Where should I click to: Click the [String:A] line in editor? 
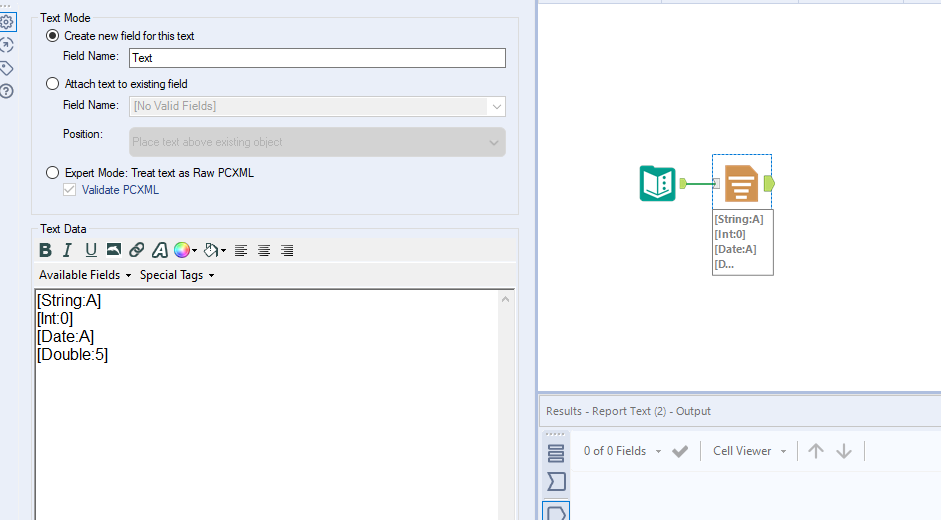pos(68,300)
